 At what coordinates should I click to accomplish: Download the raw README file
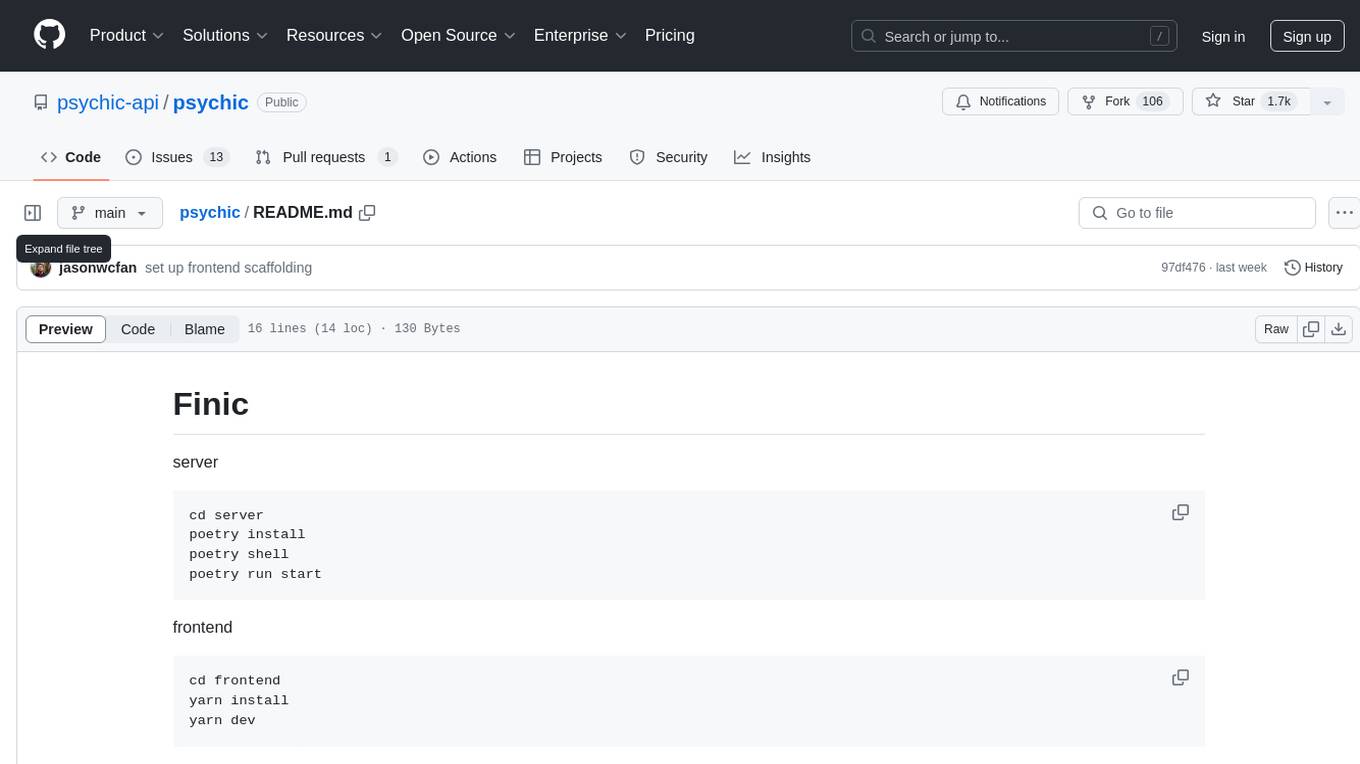click(1339, 329)
